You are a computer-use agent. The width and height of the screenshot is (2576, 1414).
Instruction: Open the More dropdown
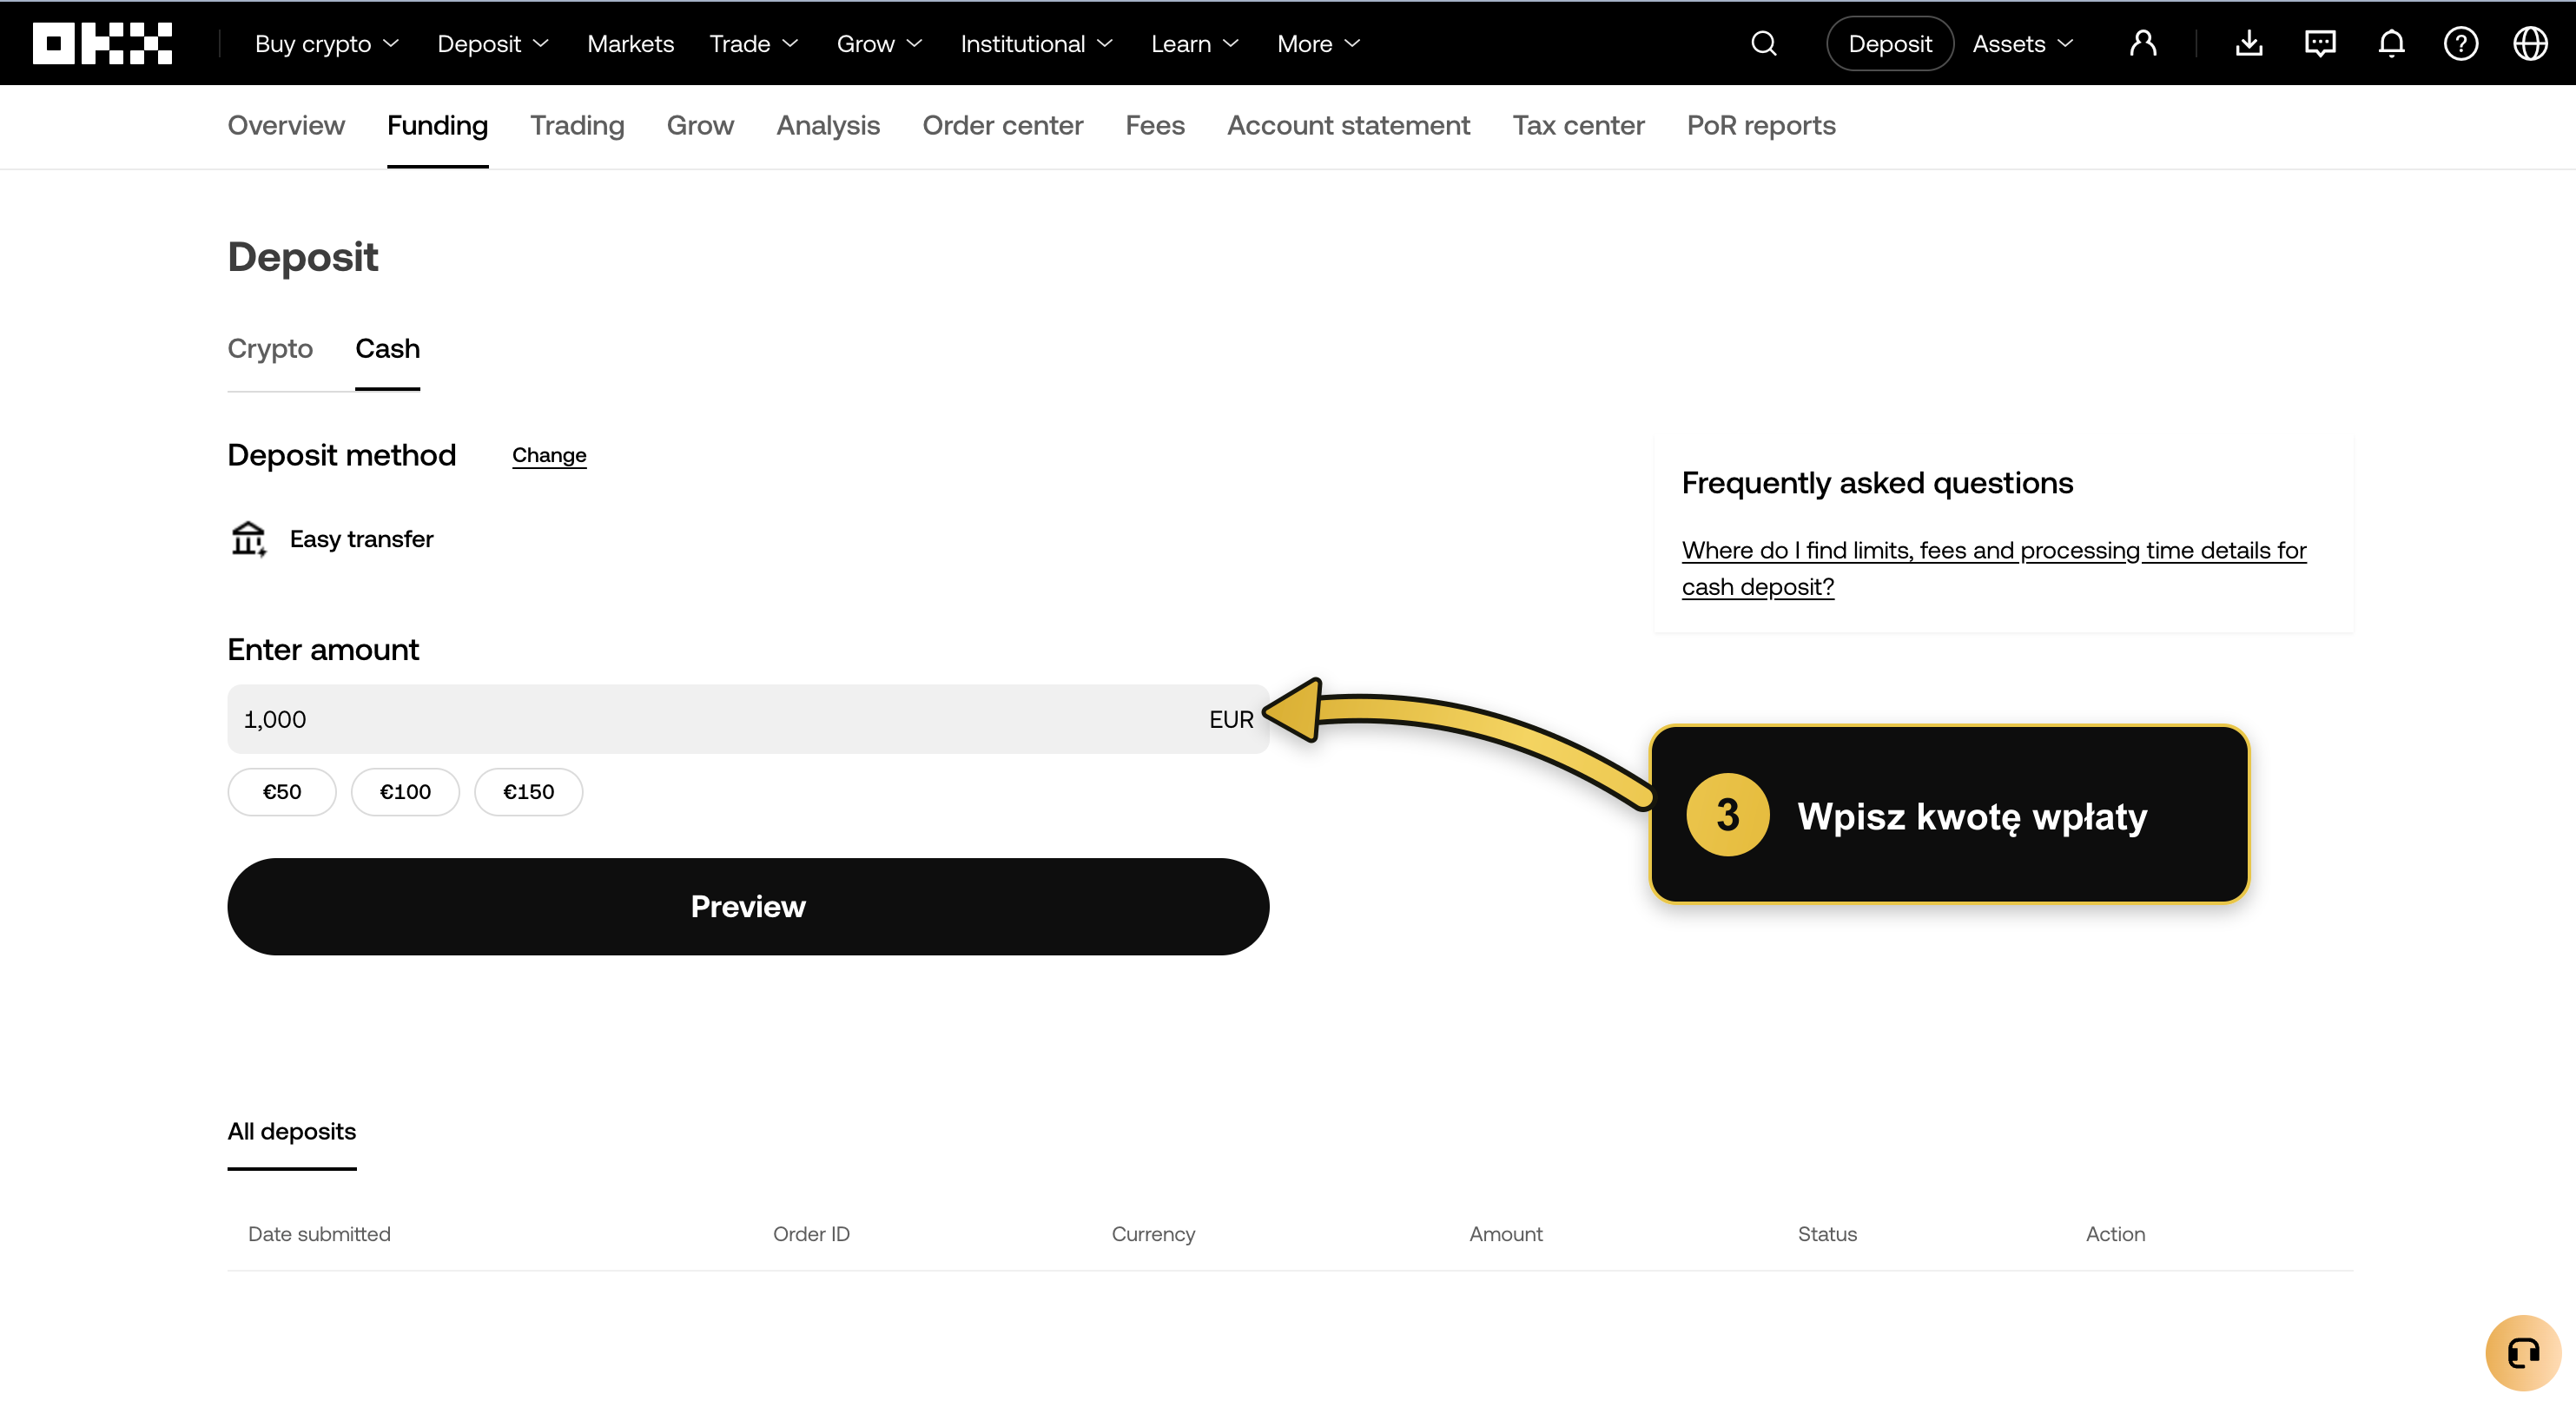[1318, 44]
